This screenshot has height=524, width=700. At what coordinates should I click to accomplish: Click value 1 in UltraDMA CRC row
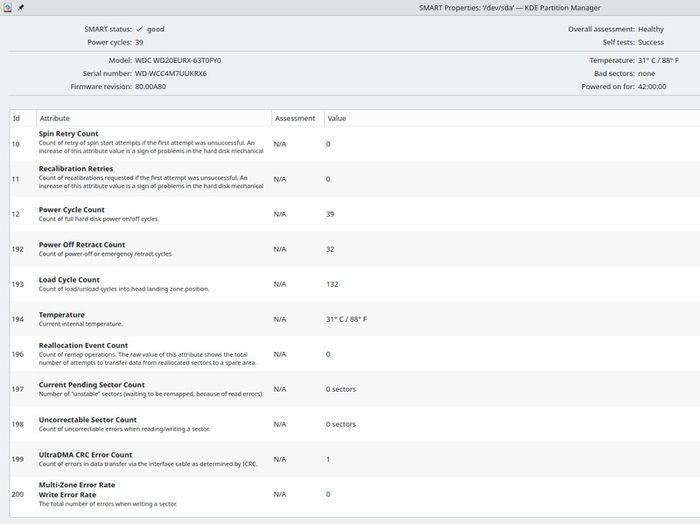(328, 459)
